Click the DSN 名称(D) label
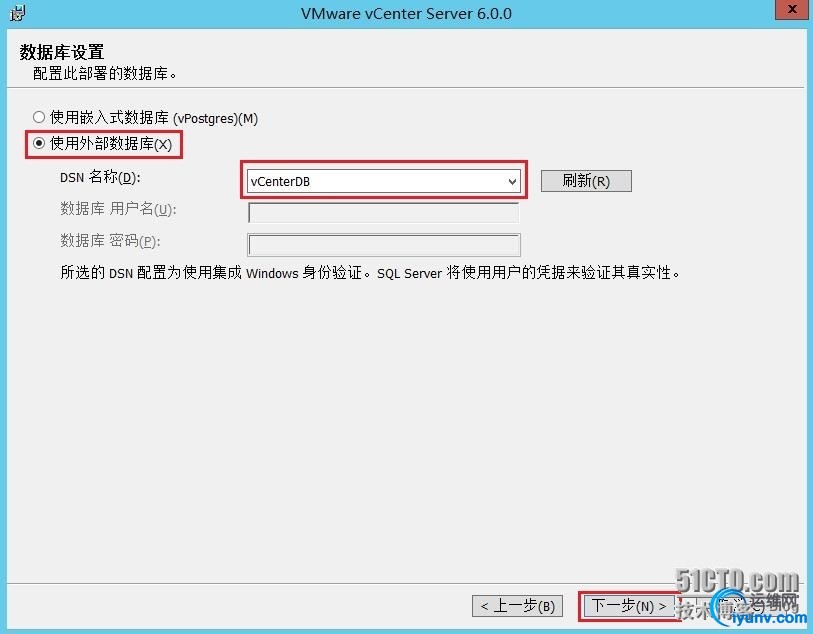This screenshot has height=634, width=813. (x=100, y=177)
